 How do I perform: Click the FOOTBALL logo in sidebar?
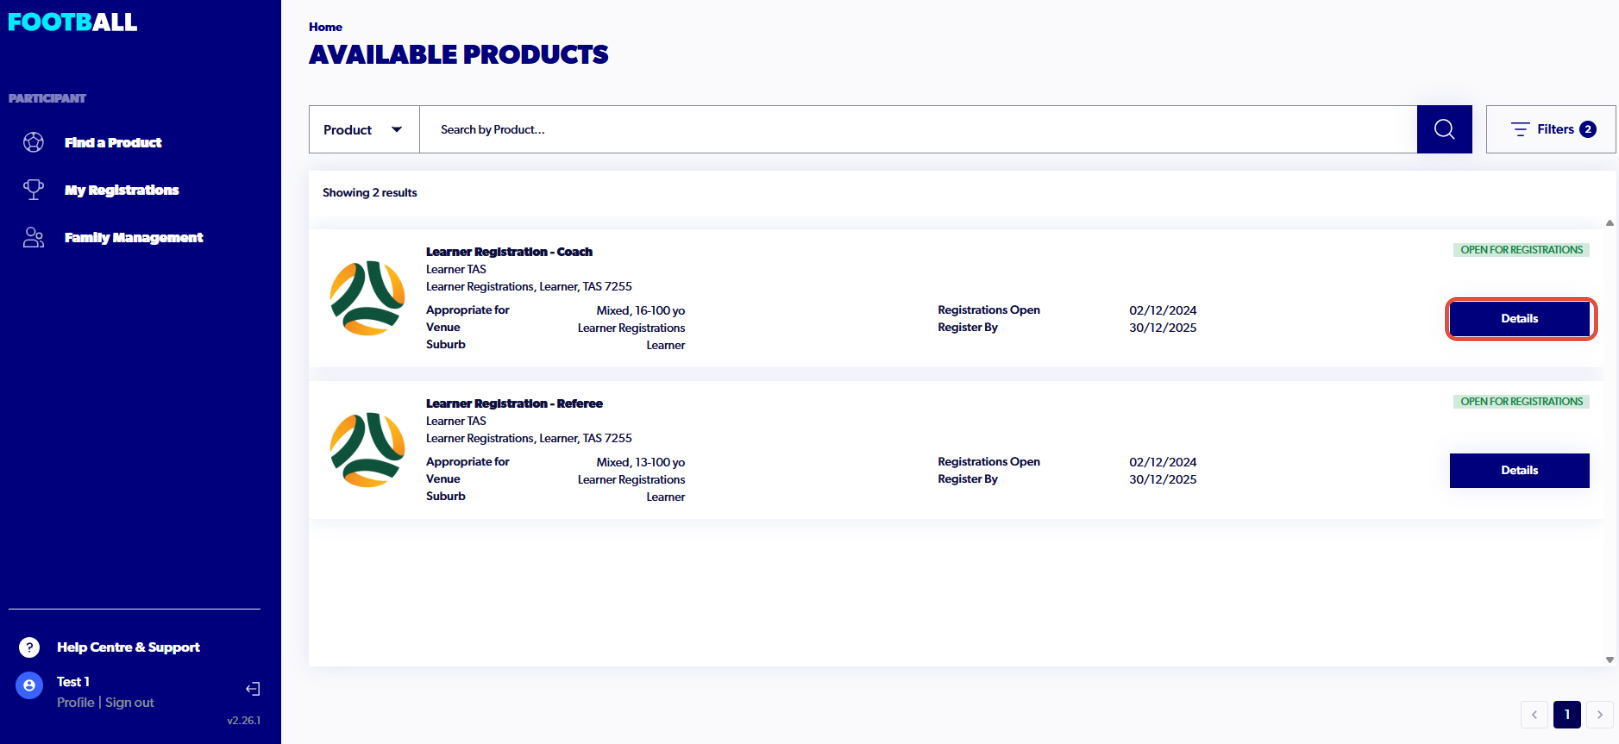point(73,22)
